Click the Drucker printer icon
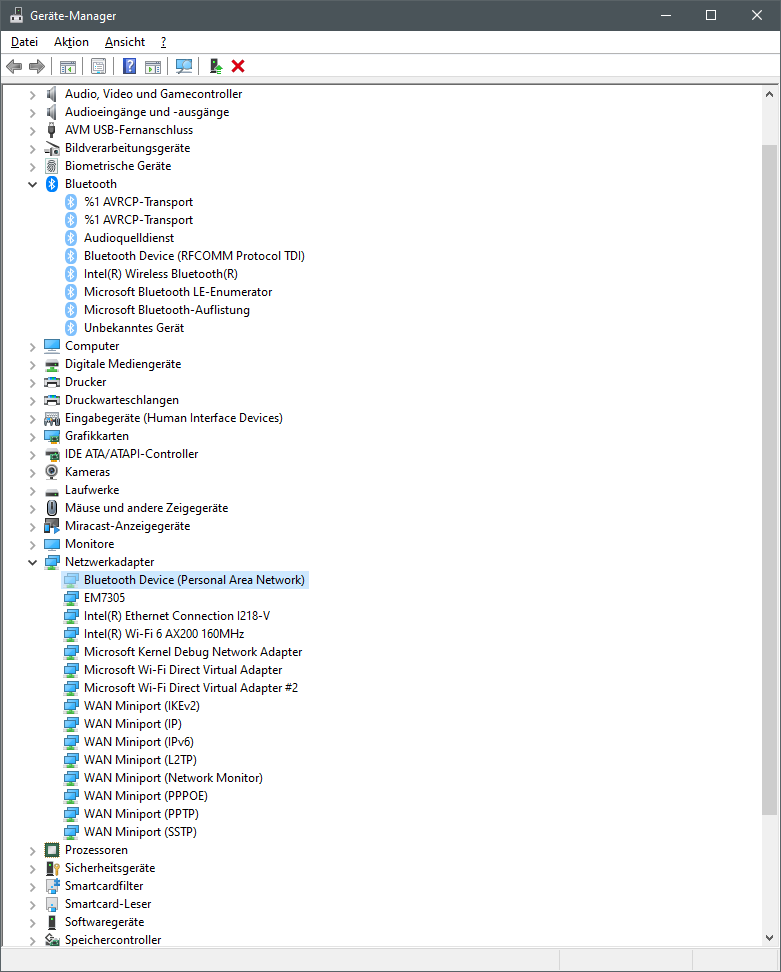The height and width of the screenshot is (972, 781). coord(52,382)
